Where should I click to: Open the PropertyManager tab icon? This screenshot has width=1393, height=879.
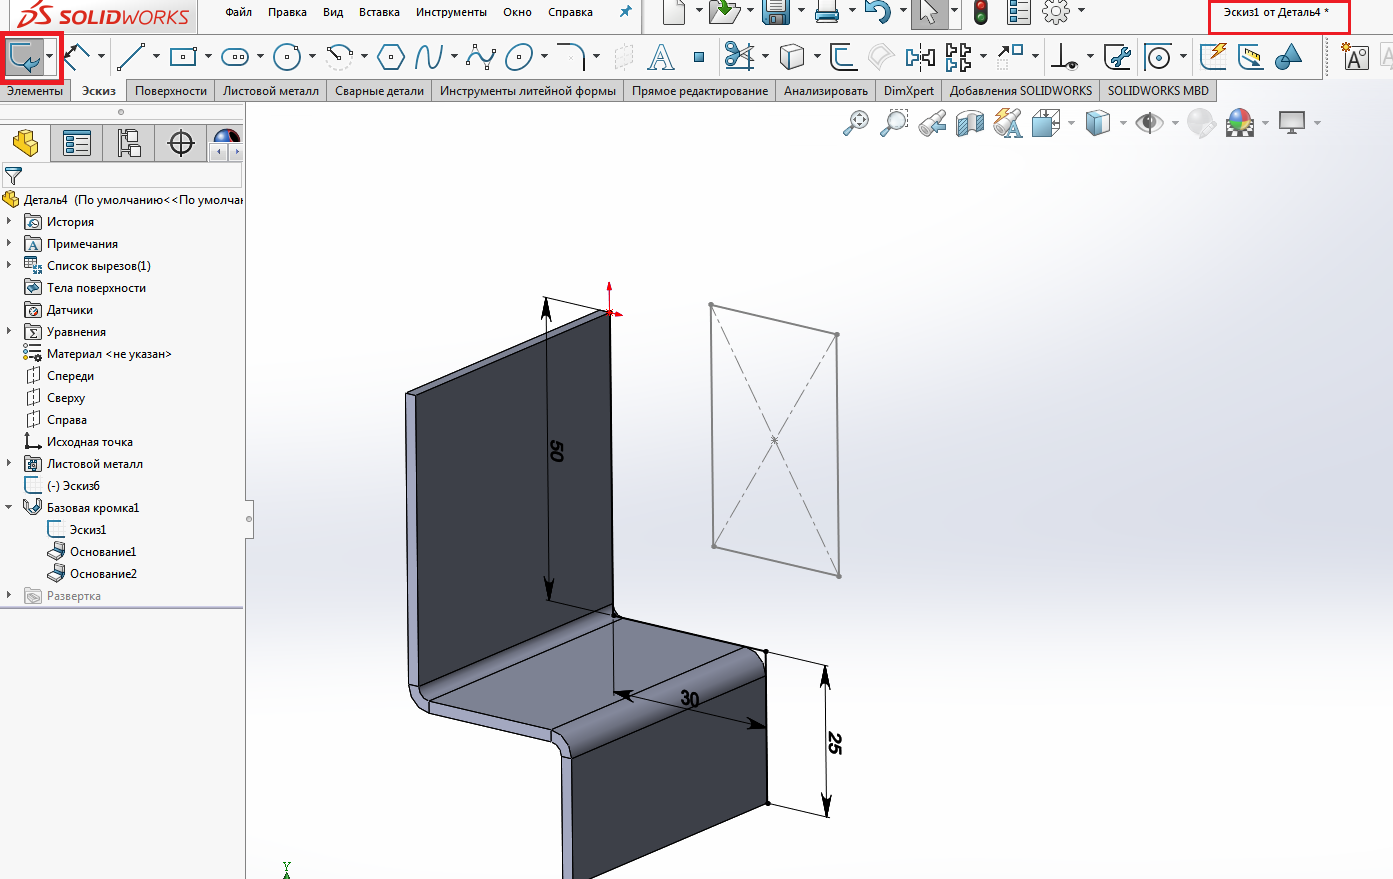click(x=77, y=143)
